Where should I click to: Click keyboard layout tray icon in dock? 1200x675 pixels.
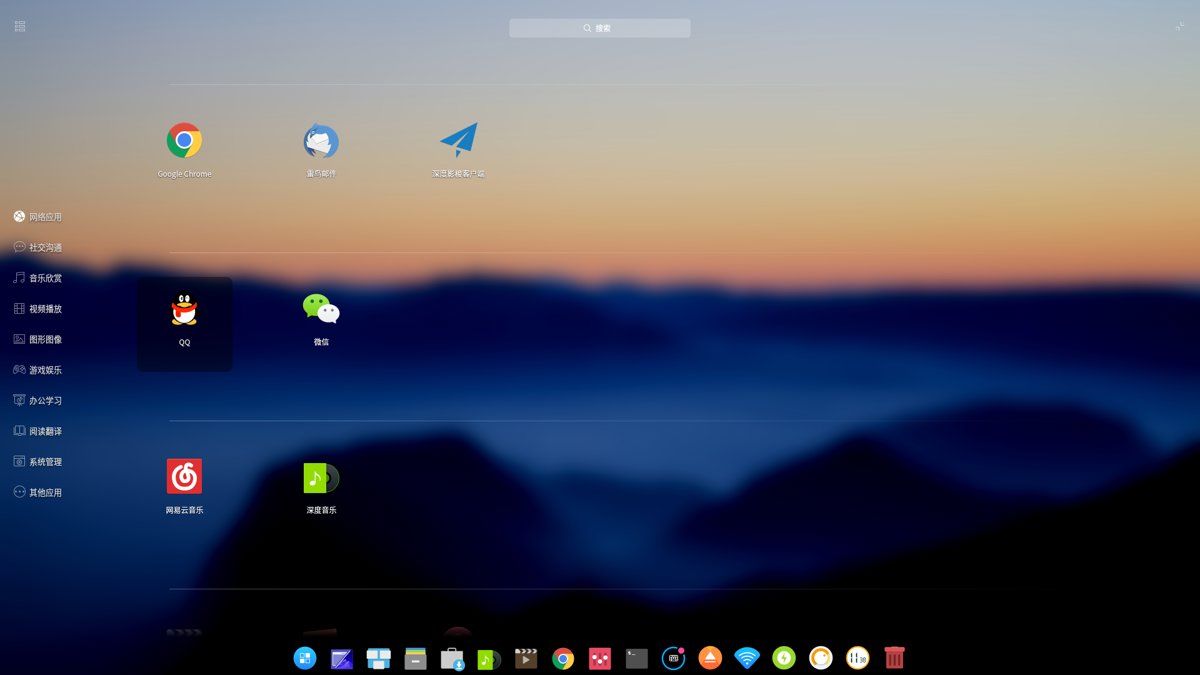(674, 658)
